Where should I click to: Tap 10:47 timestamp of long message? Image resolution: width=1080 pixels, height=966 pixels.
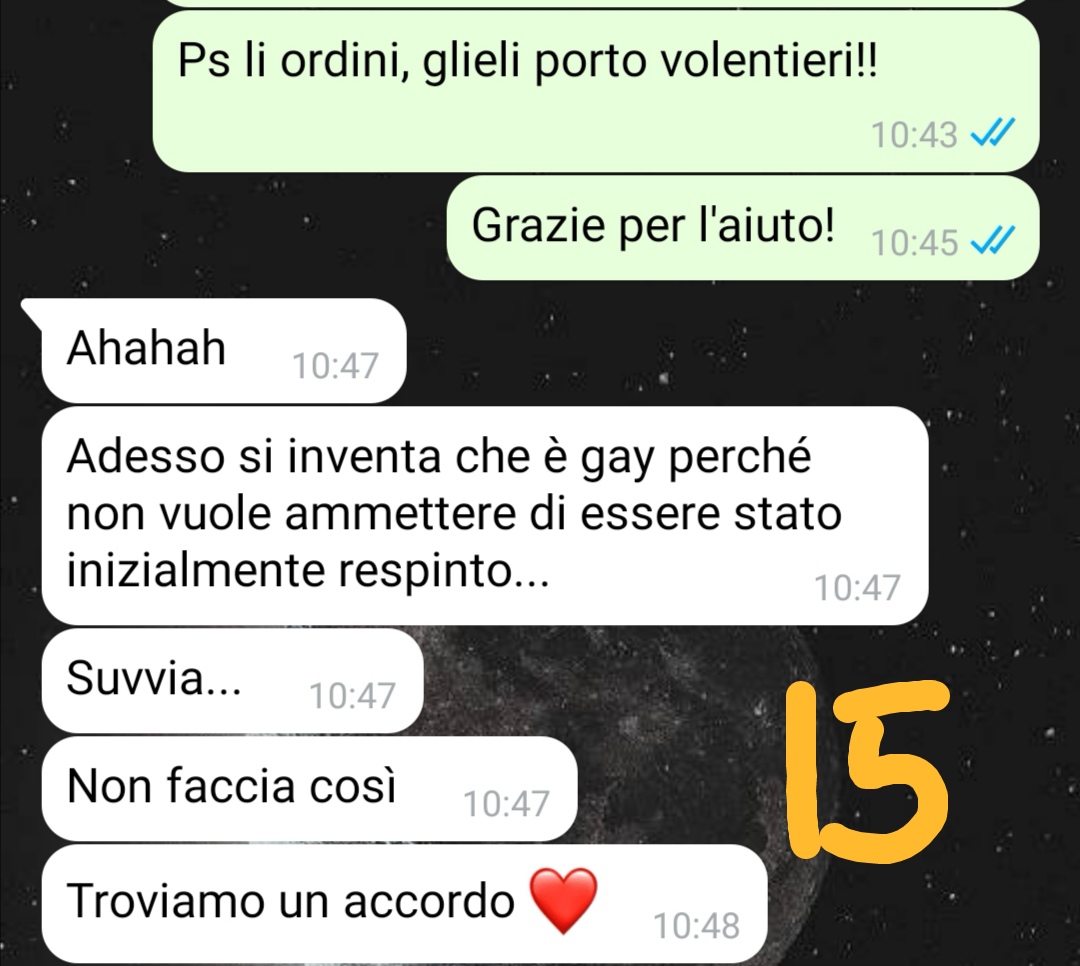pyautogui.click(x=858, y=588)
